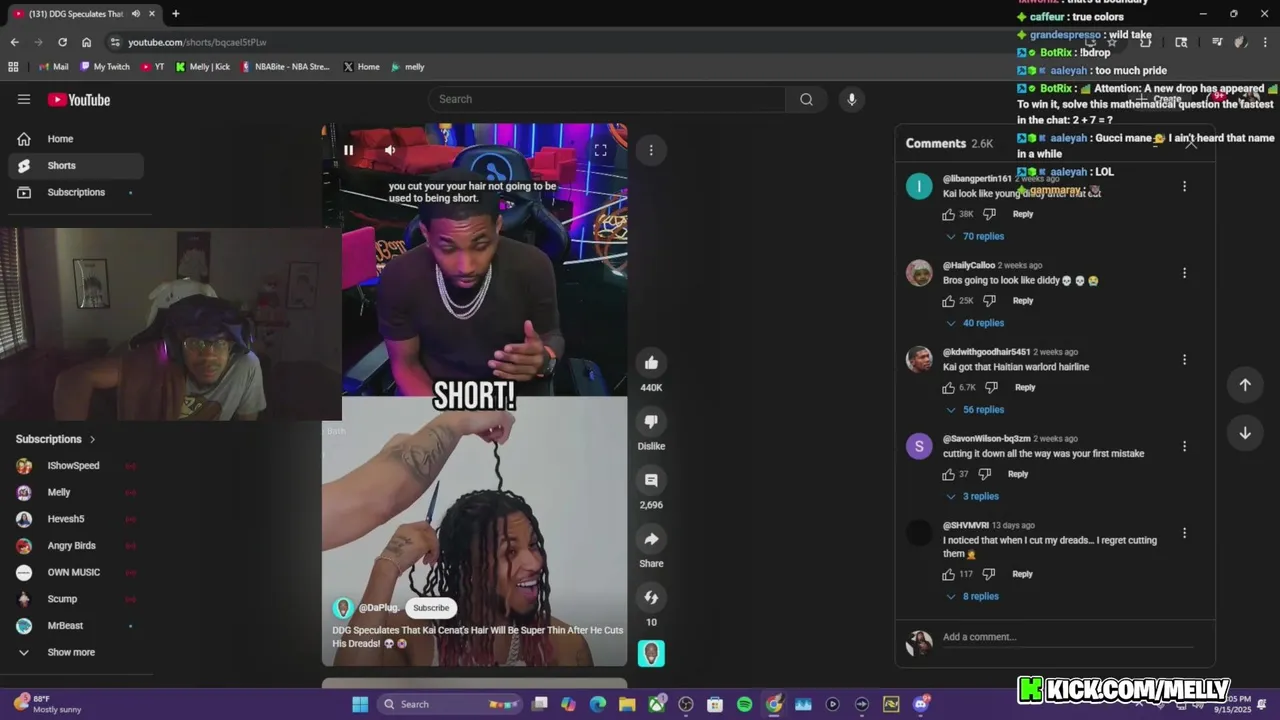The image size is (1280, 720).
Task: Select Subscriptions in the sidebar
Action: (76, 192)
